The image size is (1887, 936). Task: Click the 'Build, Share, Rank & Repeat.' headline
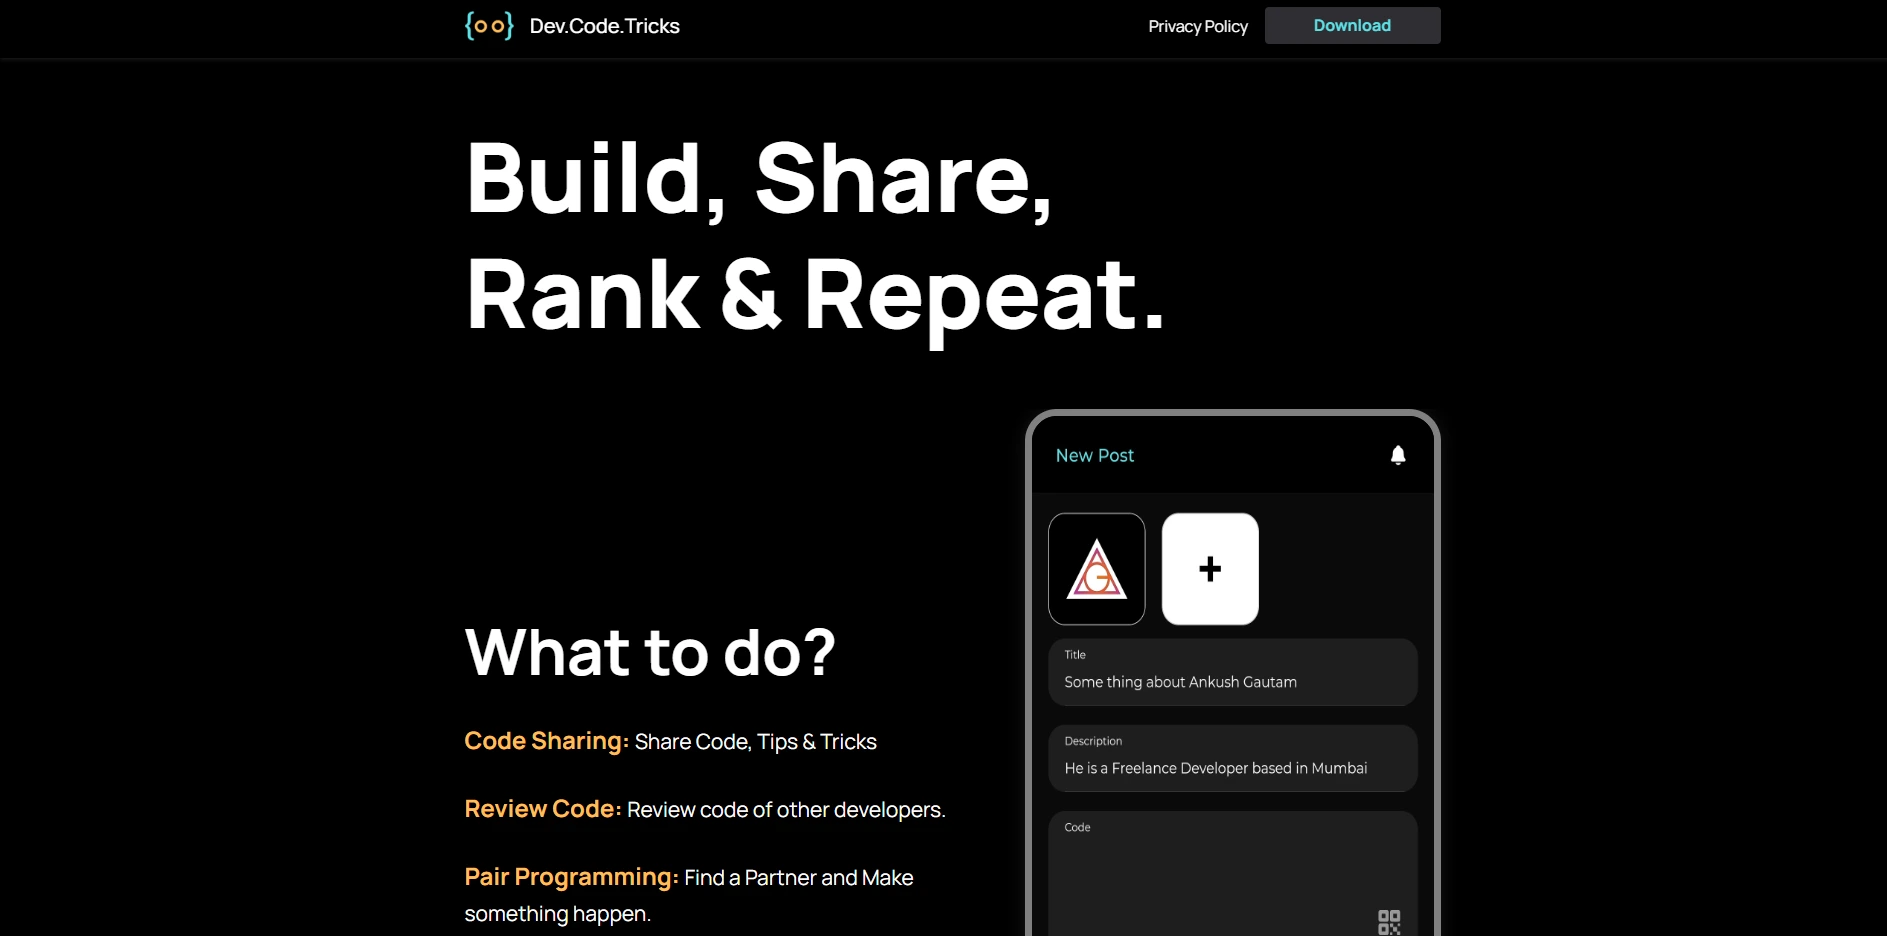coord(815,236)
